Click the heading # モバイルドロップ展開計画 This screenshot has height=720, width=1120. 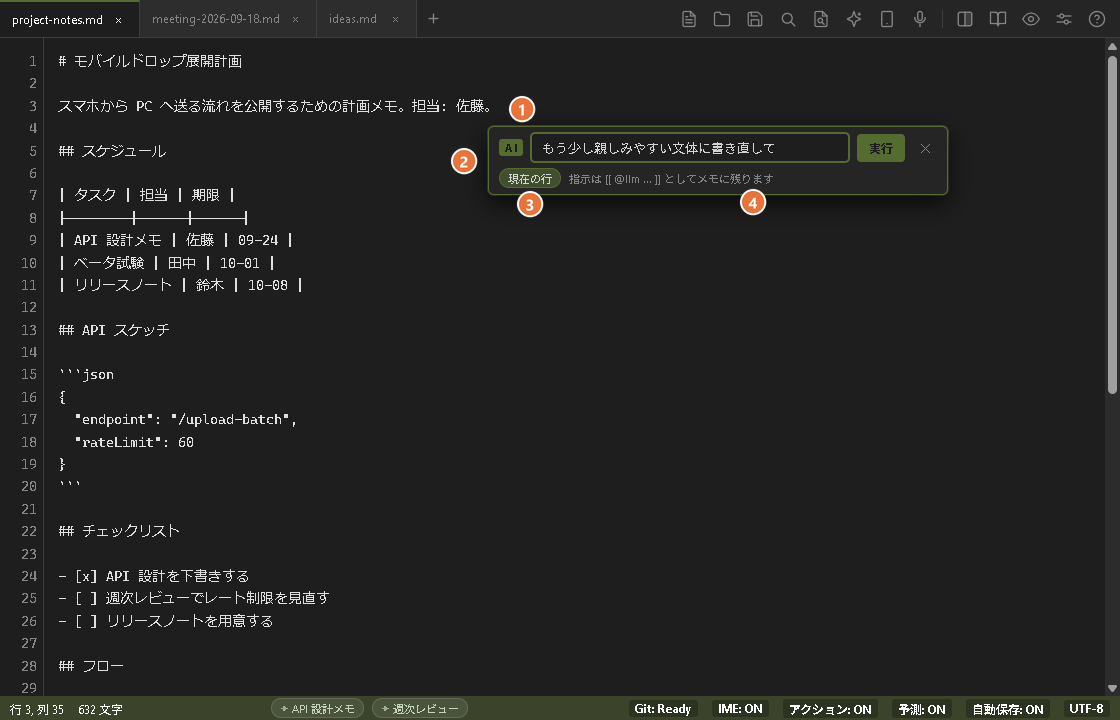click(150, 61)
